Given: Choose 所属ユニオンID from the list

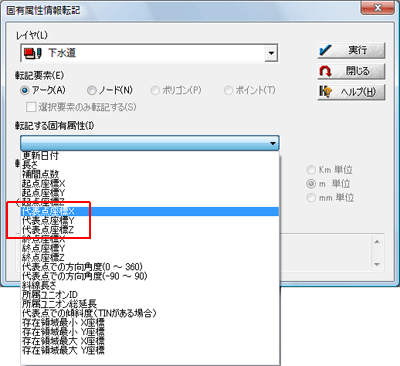Looking at the screenshot, I should (150, 295).
